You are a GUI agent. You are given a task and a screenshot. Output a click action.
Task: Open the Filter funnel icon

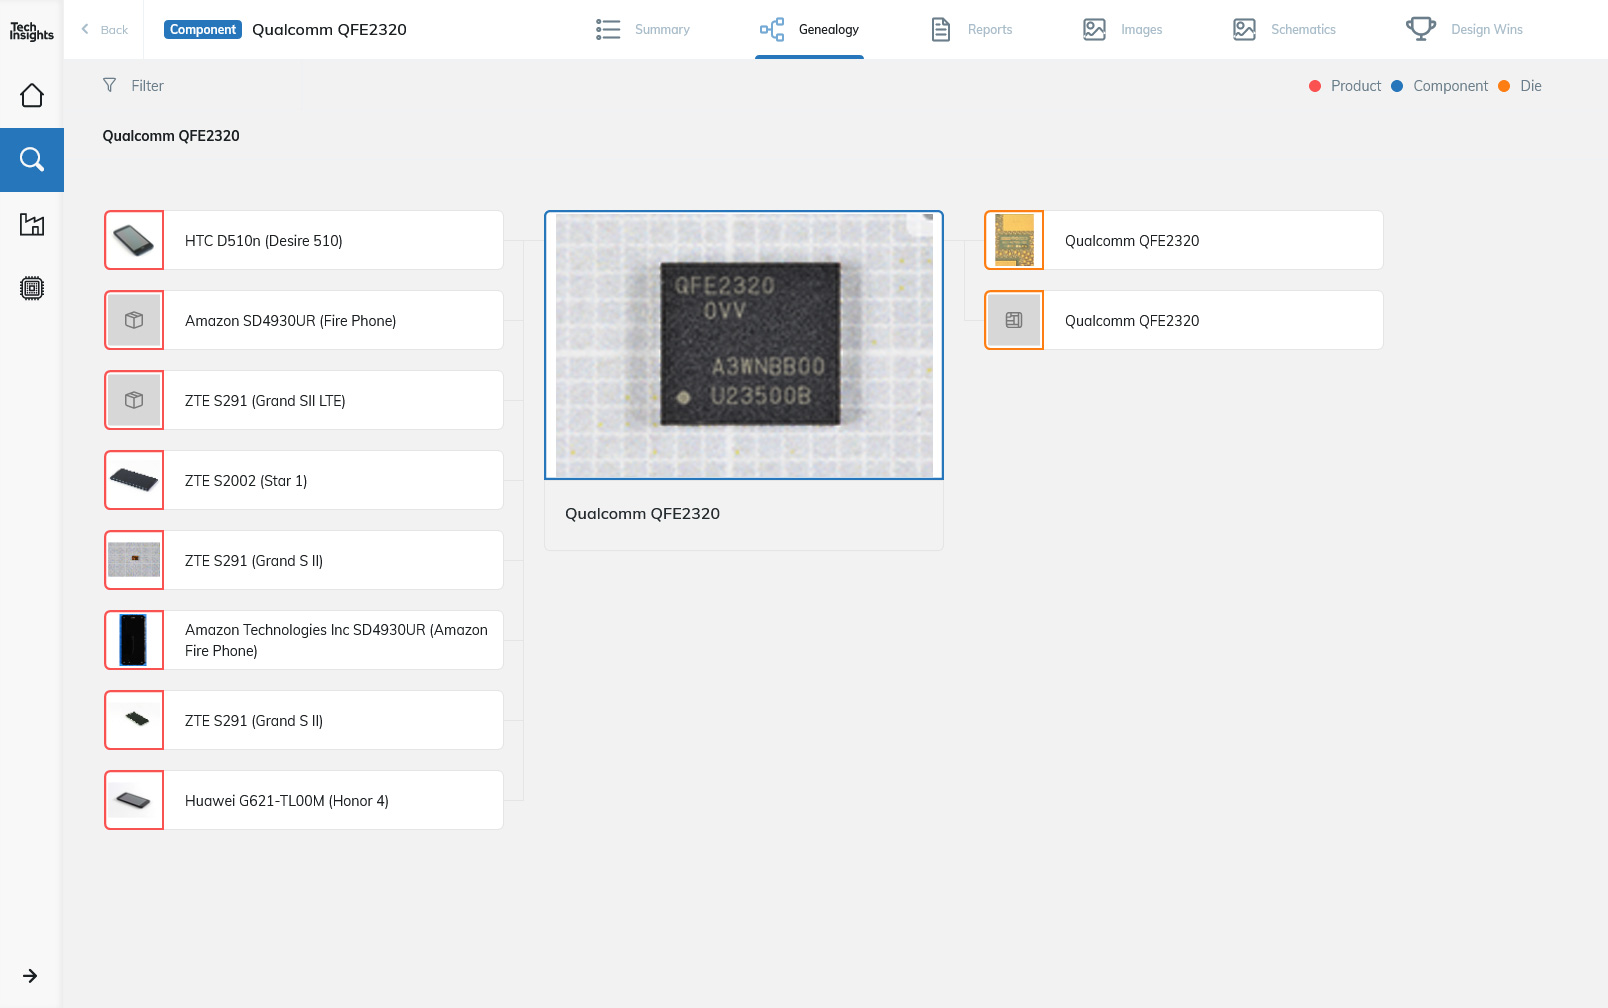tap(110, 86)
